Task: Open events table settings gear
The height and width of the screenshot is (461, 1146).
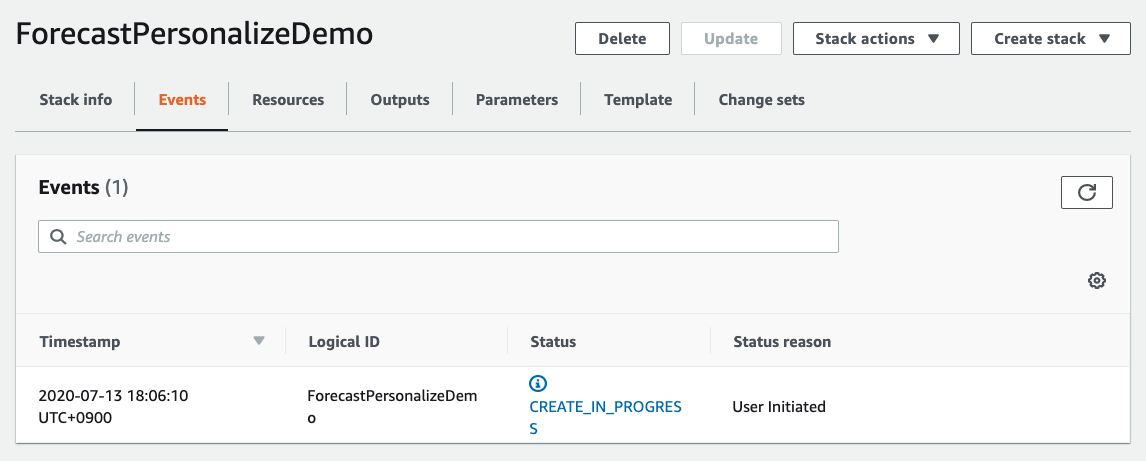Action: [1096, 281]
